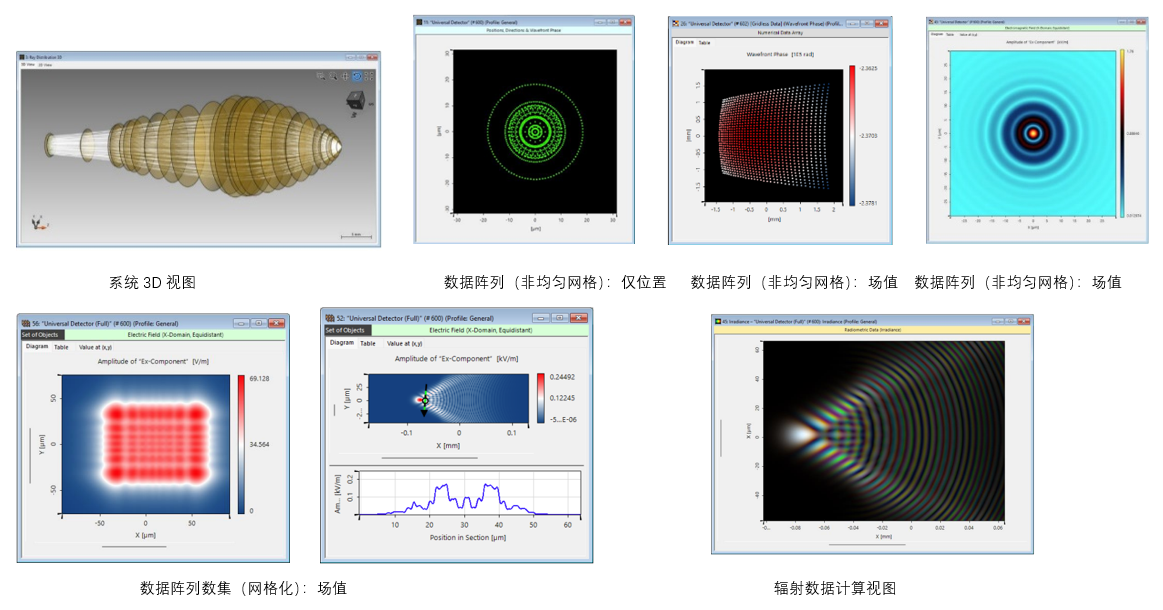Click 'Radiometric Data (Irradiance)' header in window 45 Irradiance
The width and height of the screenshot is (1163, 610).
[x=872, y=329]
